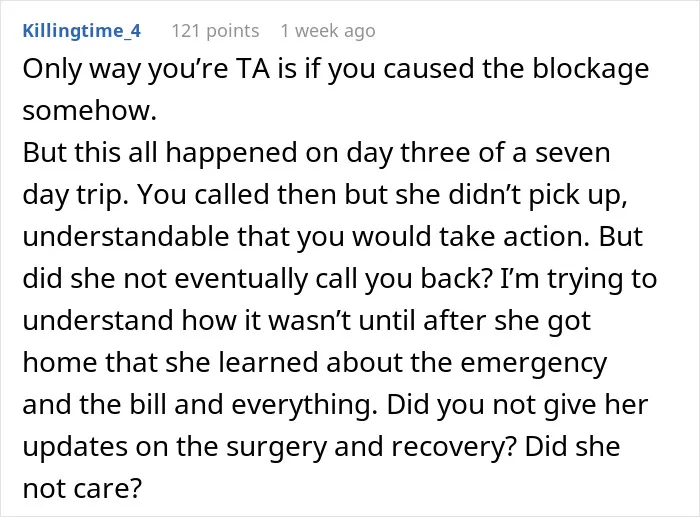Click the word seven in the comment

pos(572,153)
